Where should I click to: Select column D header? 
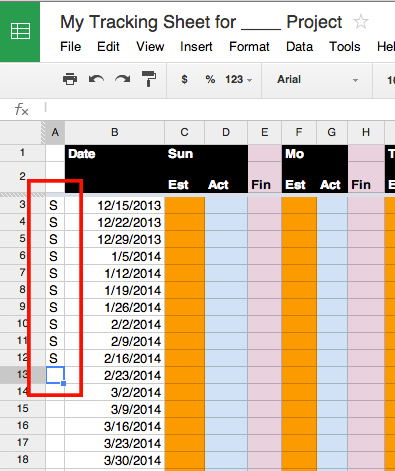click(x=226, y=133)
